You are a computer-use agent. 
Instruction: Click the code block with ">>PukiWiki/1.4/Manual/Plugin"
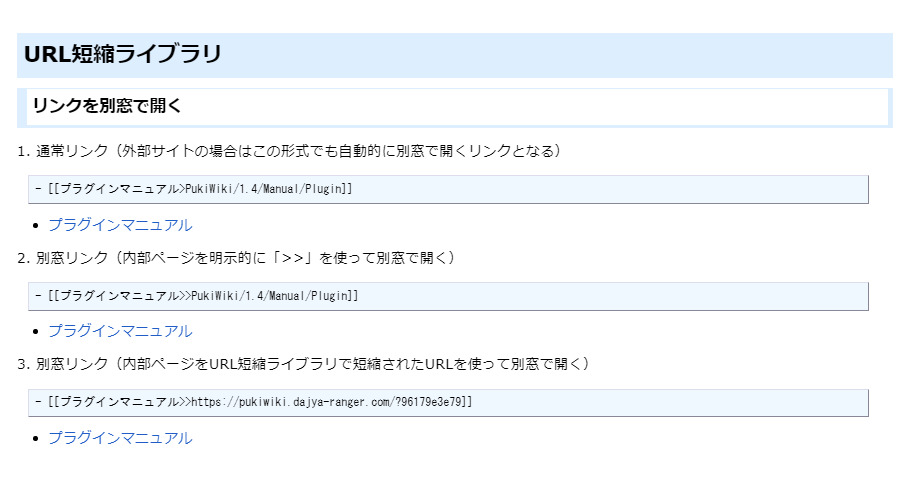coord(450,296)
